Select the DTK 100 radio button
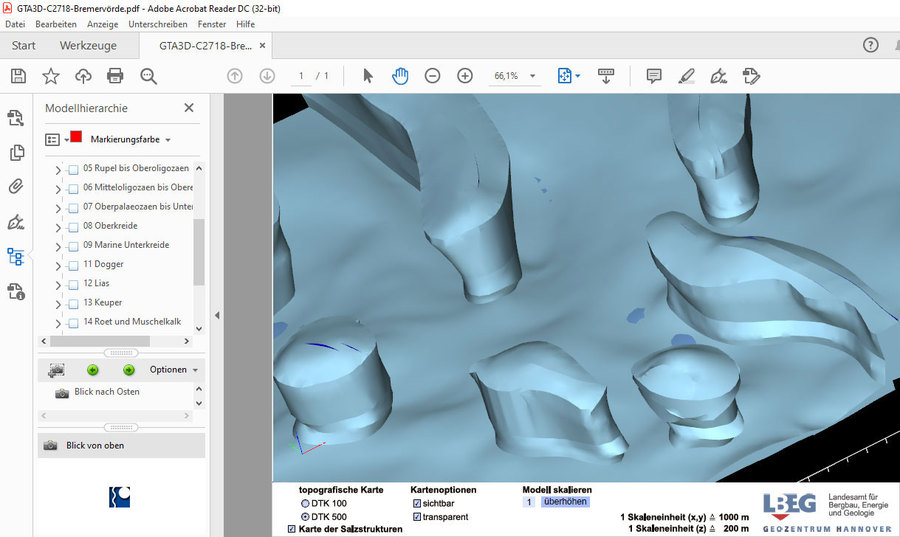This screenshot has width=900, height=537. tap(306, 503)
